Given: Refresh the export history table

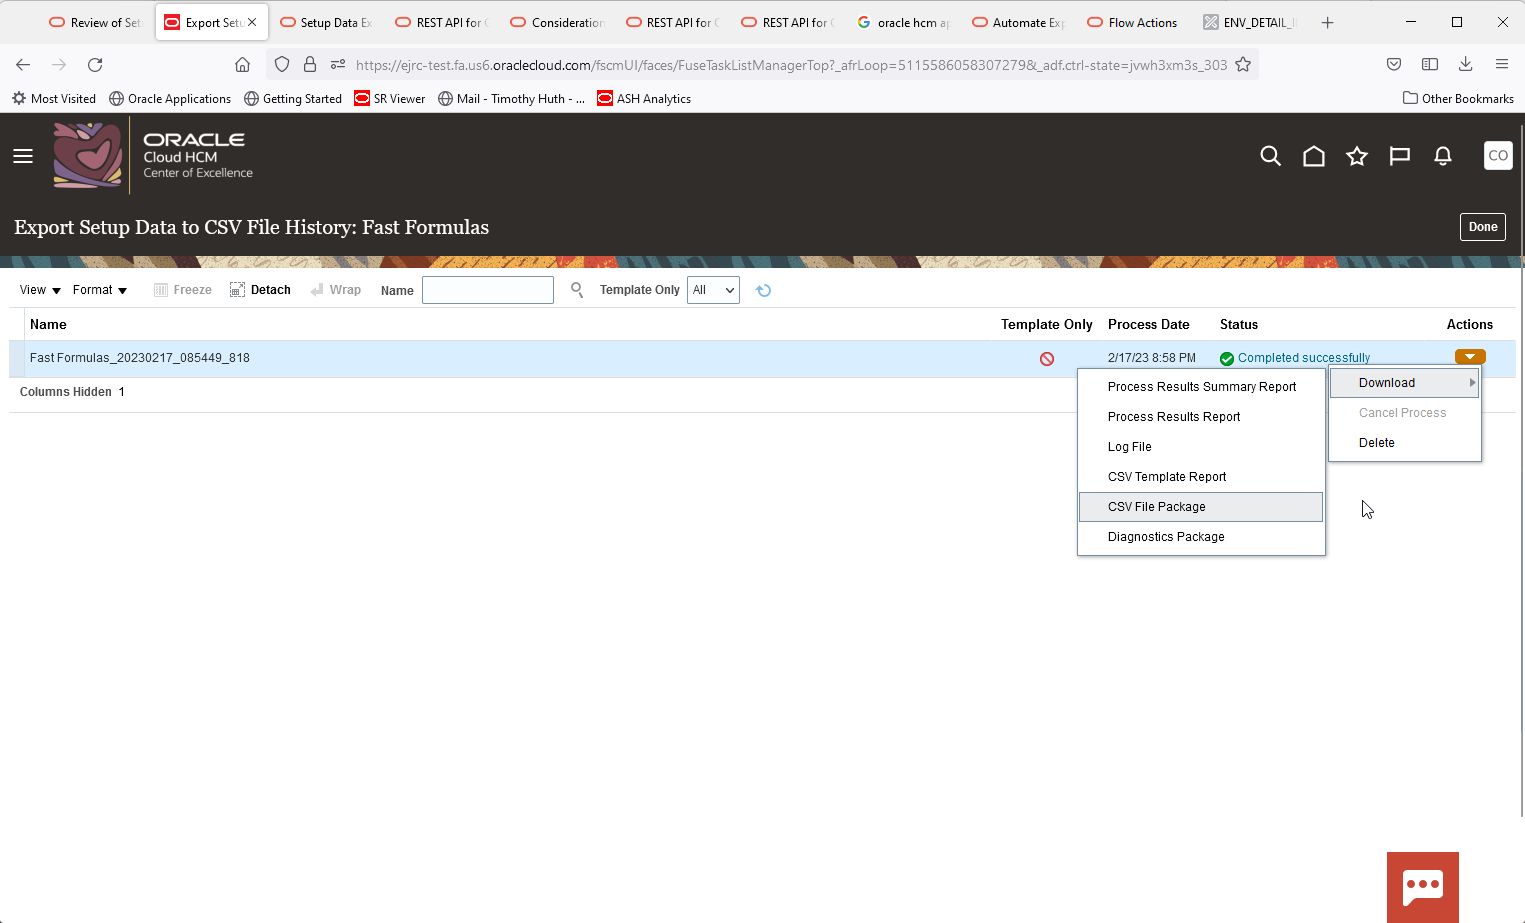Looking at the screenshot, I should tap(763, 290).
